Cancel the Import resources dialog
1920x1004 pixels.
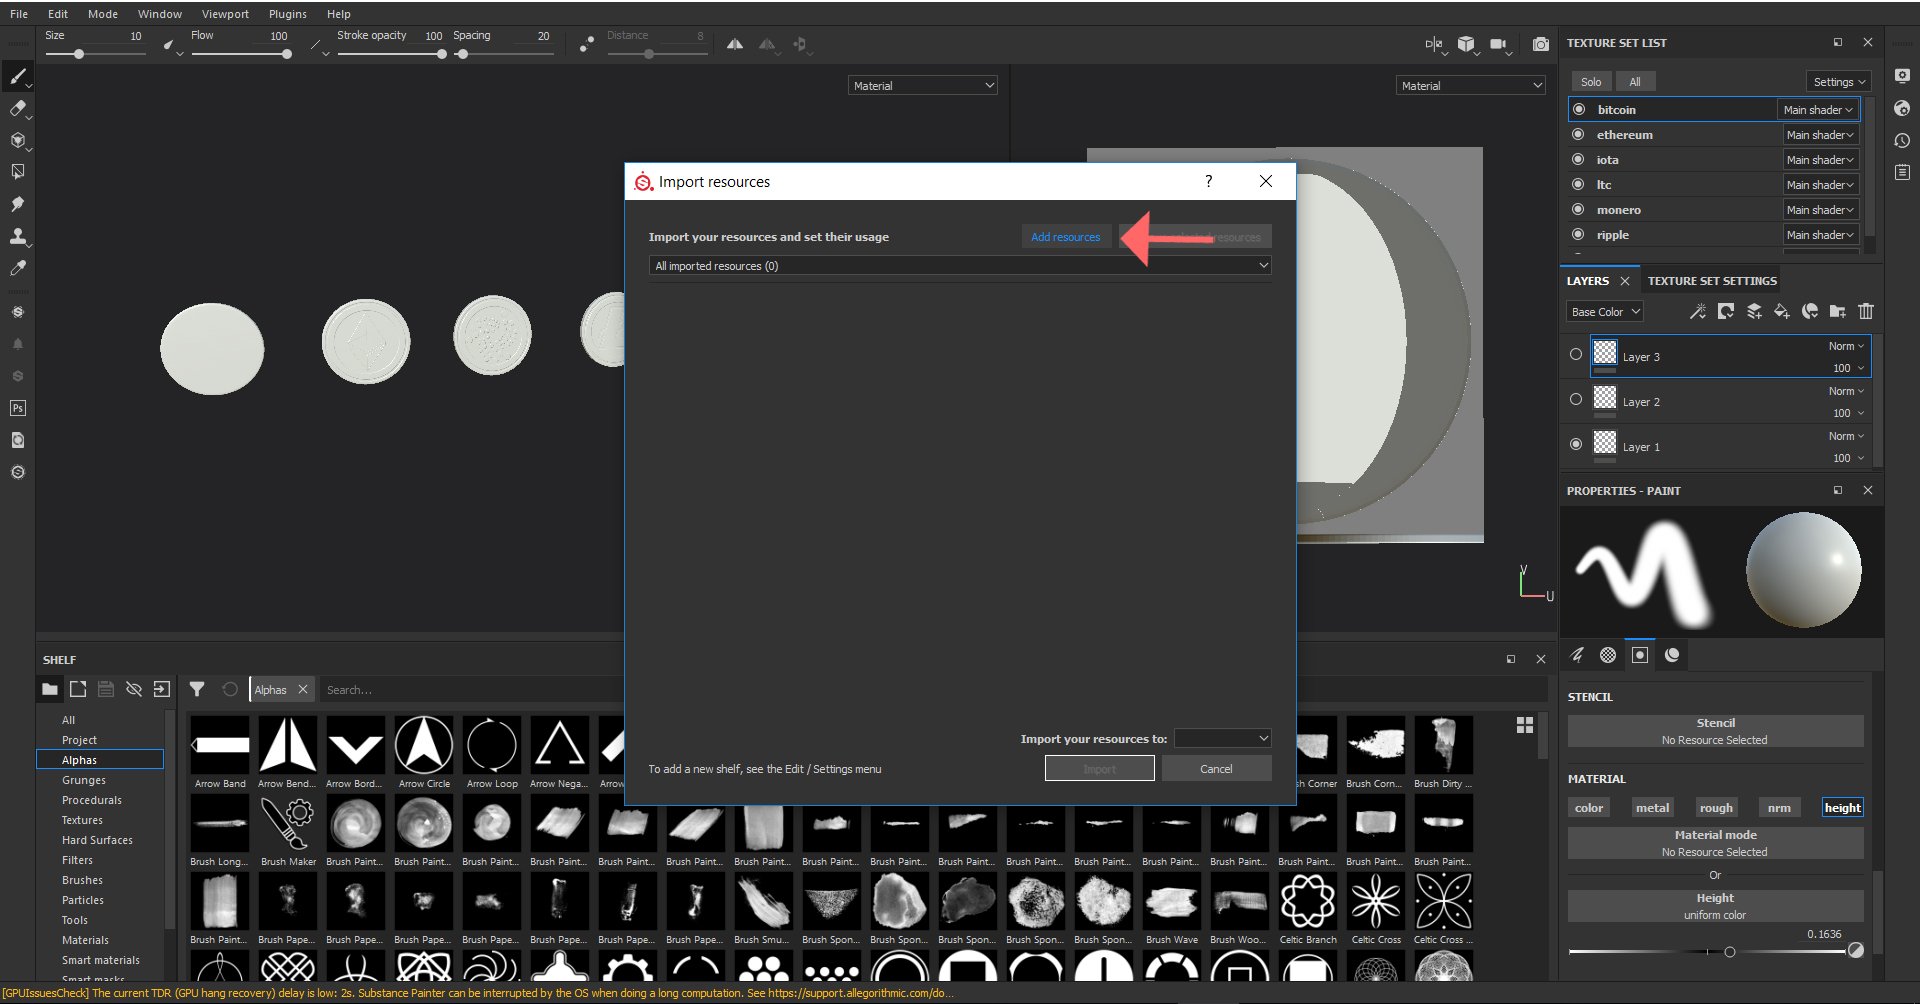[x=1216, y=768]
